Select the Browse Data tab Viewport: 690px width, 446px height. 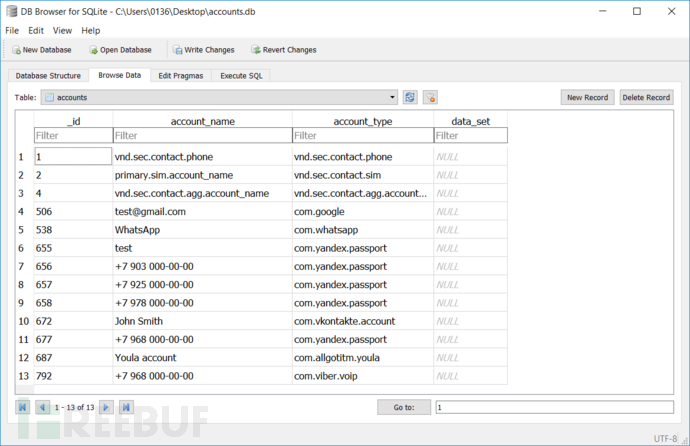pyautogui.click(x=120, y=75)
